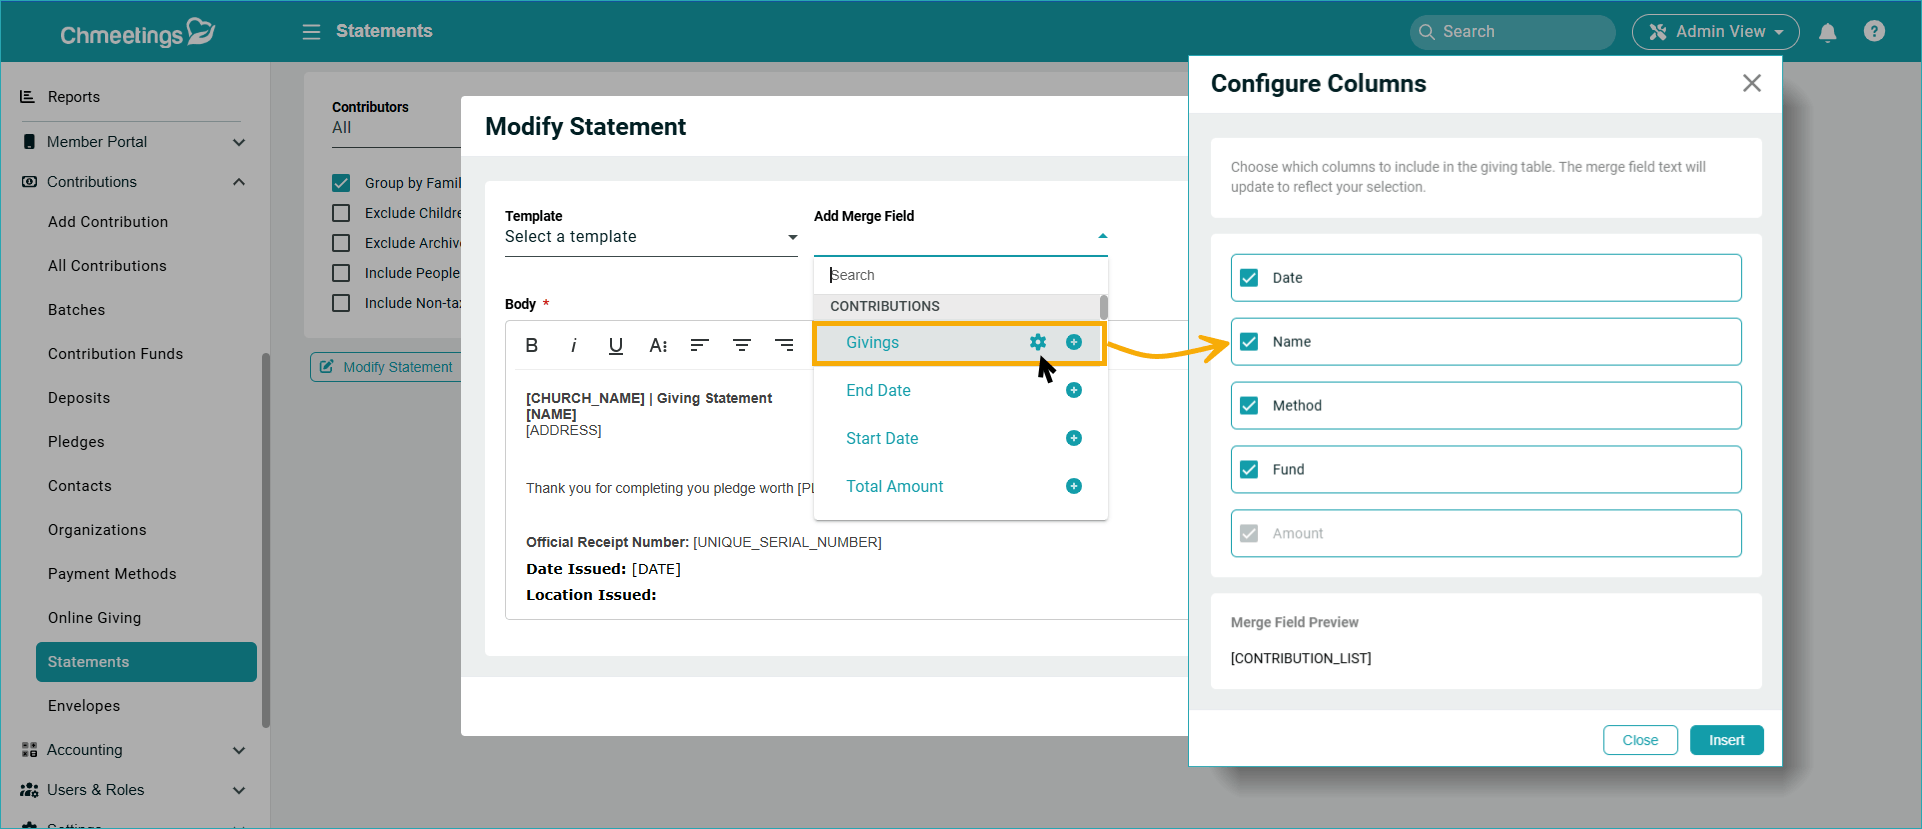Click the search magnifier icon in header
The width and height of the screenshot is (1922, 829).
[1427, 32]
